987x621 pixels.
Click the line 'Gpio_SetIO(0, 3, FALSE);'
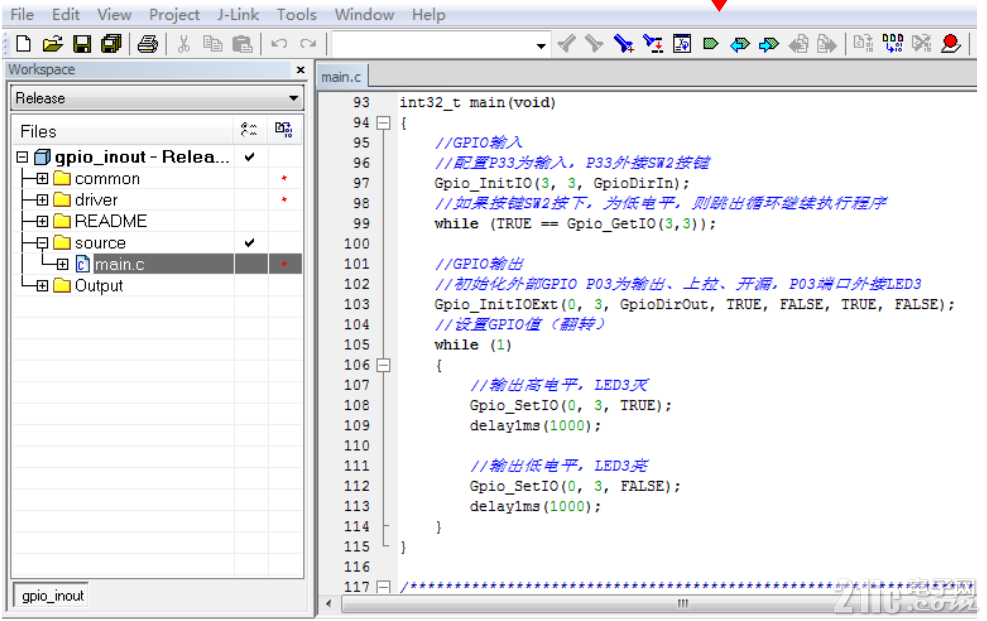click(x=575, y=486)
